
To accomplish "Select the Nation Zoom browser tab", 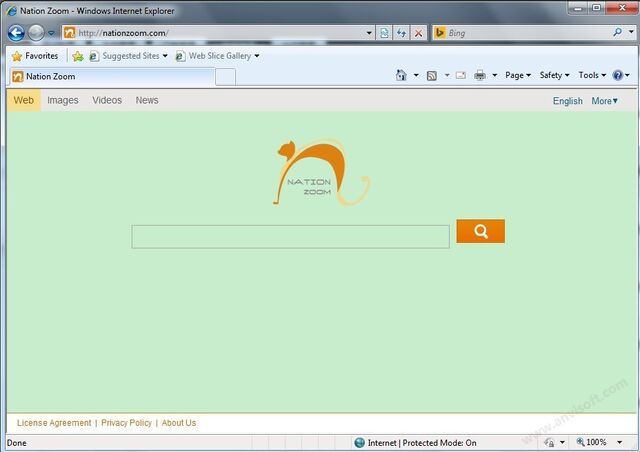I will point(111,76).
